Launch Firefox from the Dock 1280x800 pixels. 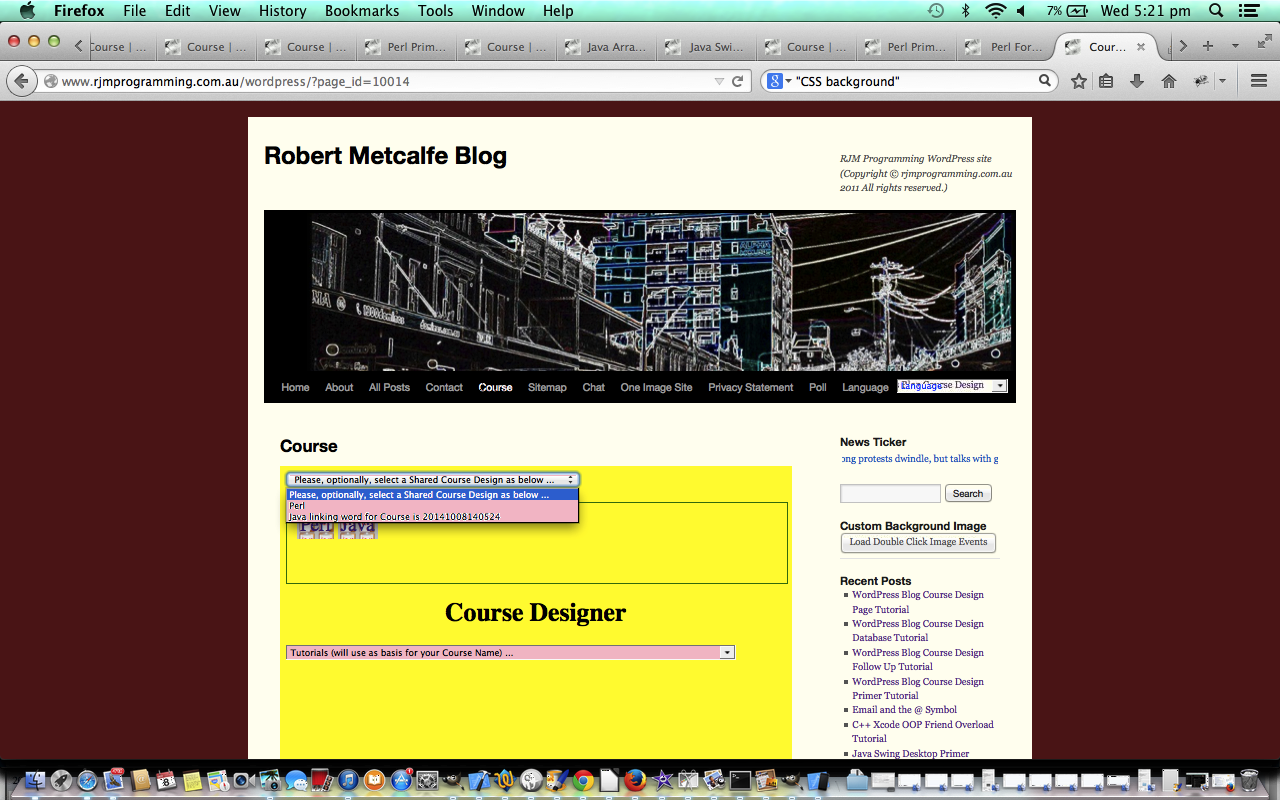635,780
